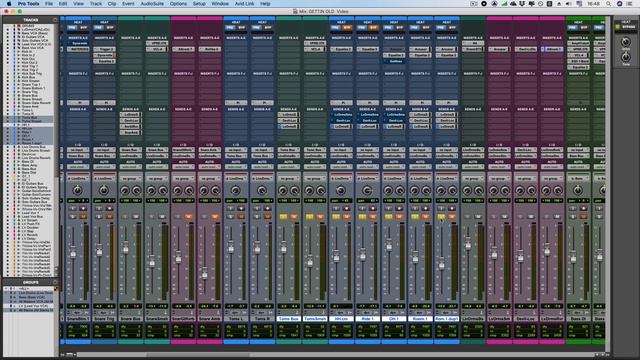
Task: Click input monitor button on SnareBtm 1
Action: pyautogui.click(x=73, y=209)
